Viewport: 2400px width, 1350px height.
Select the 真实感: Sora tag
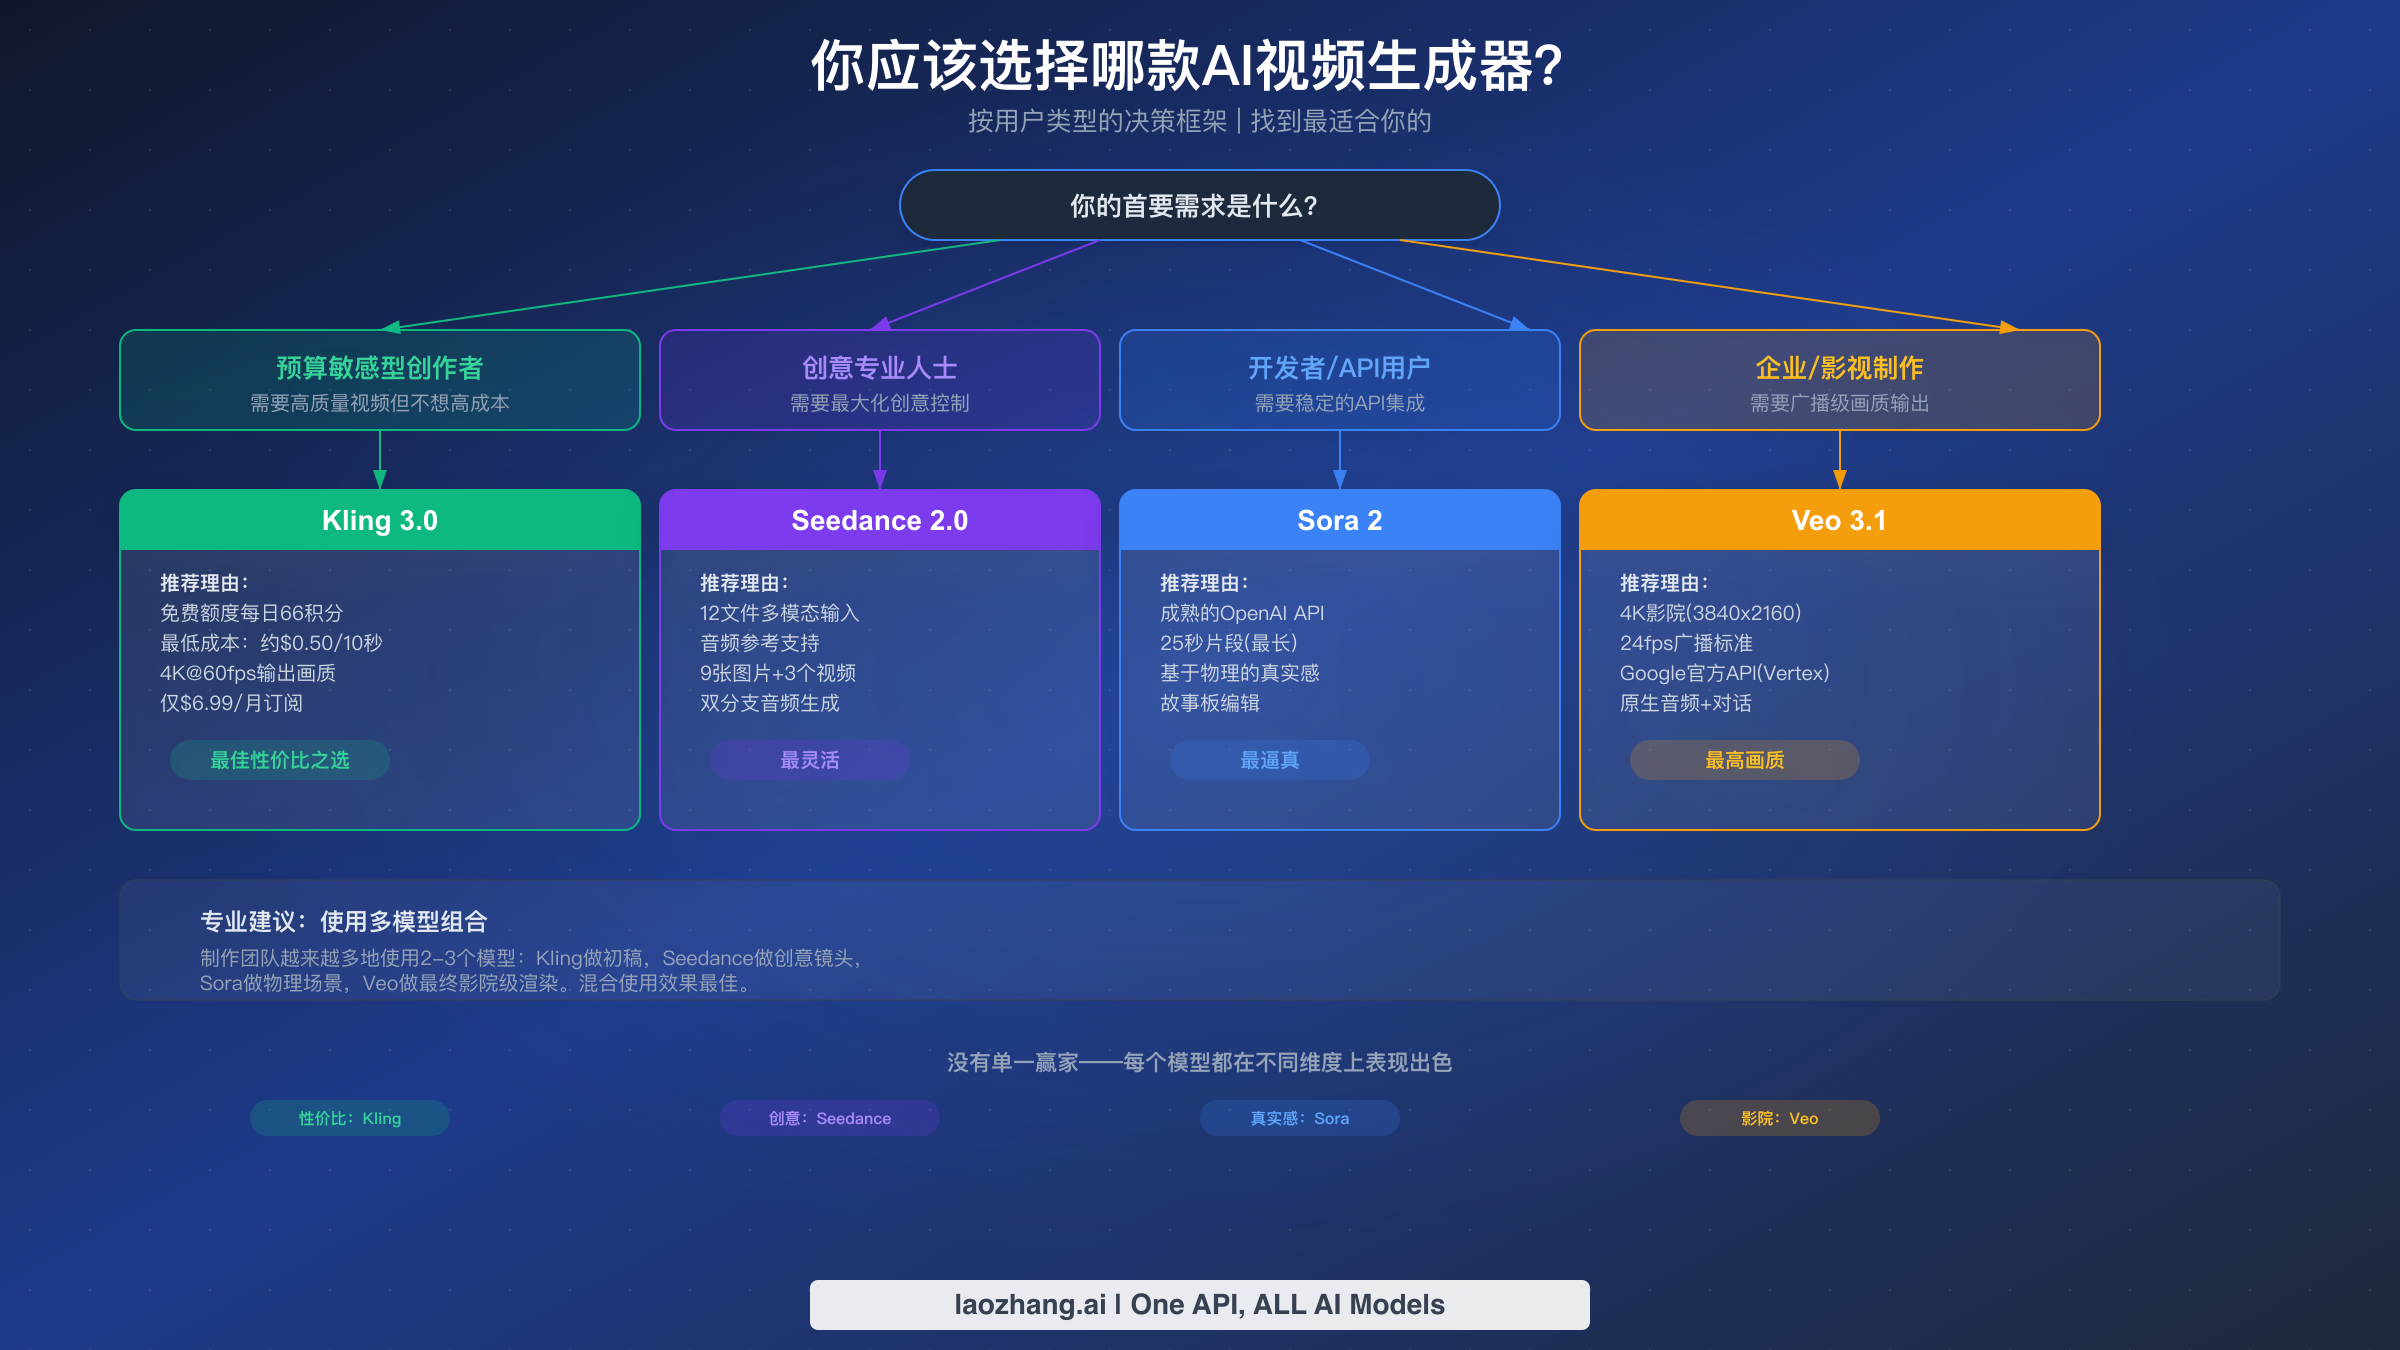pyautogui.click(x=1298, y=1118)
